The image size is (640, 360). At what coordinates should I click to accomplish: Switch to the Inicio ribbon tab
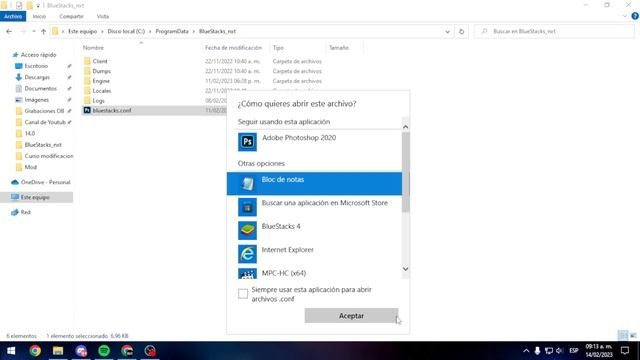(x=39, y=16)
